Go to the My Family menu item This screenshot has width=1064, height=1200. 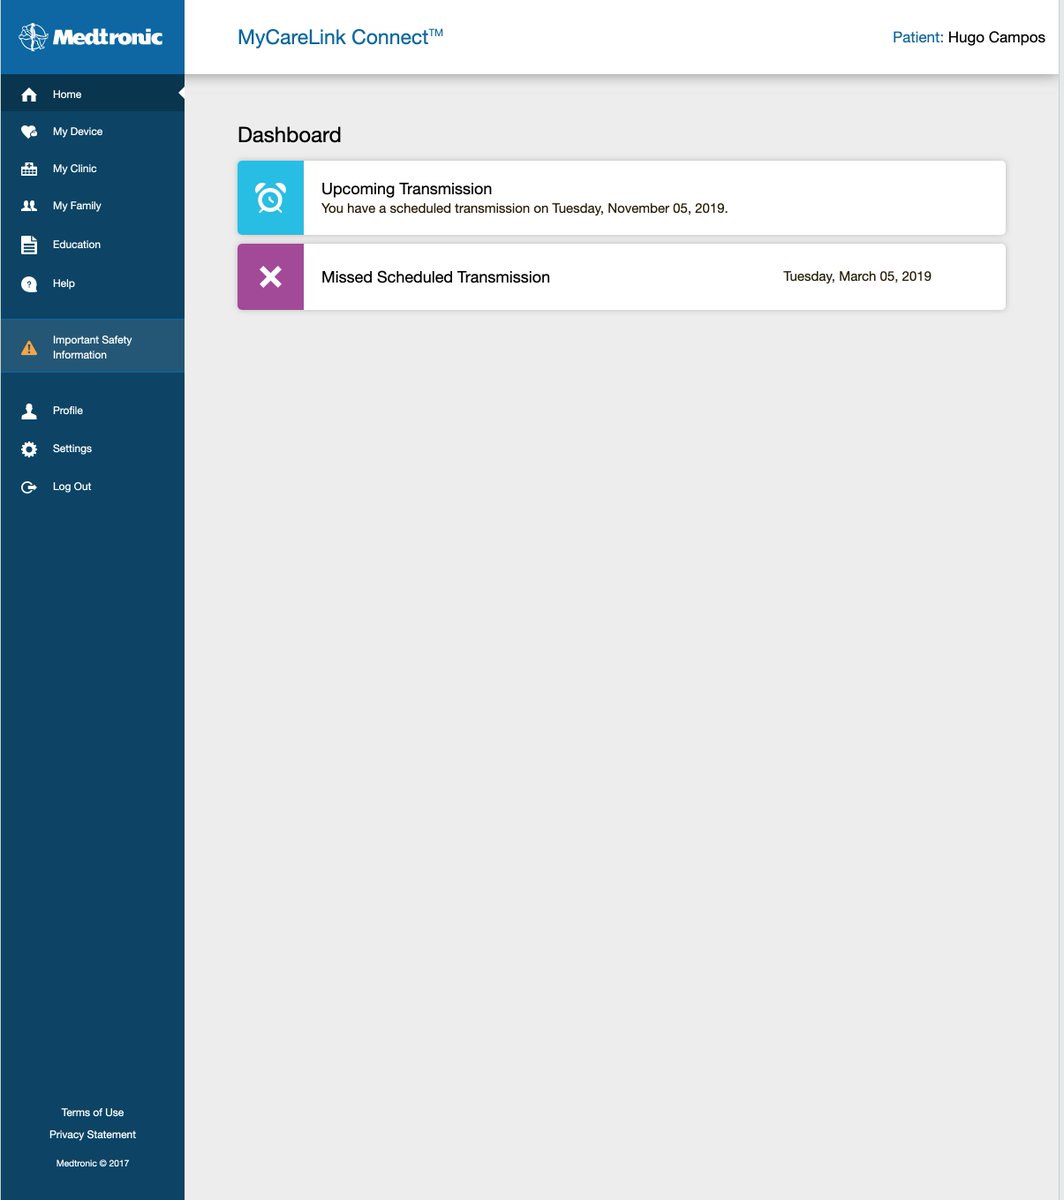(x=92, y=206)
